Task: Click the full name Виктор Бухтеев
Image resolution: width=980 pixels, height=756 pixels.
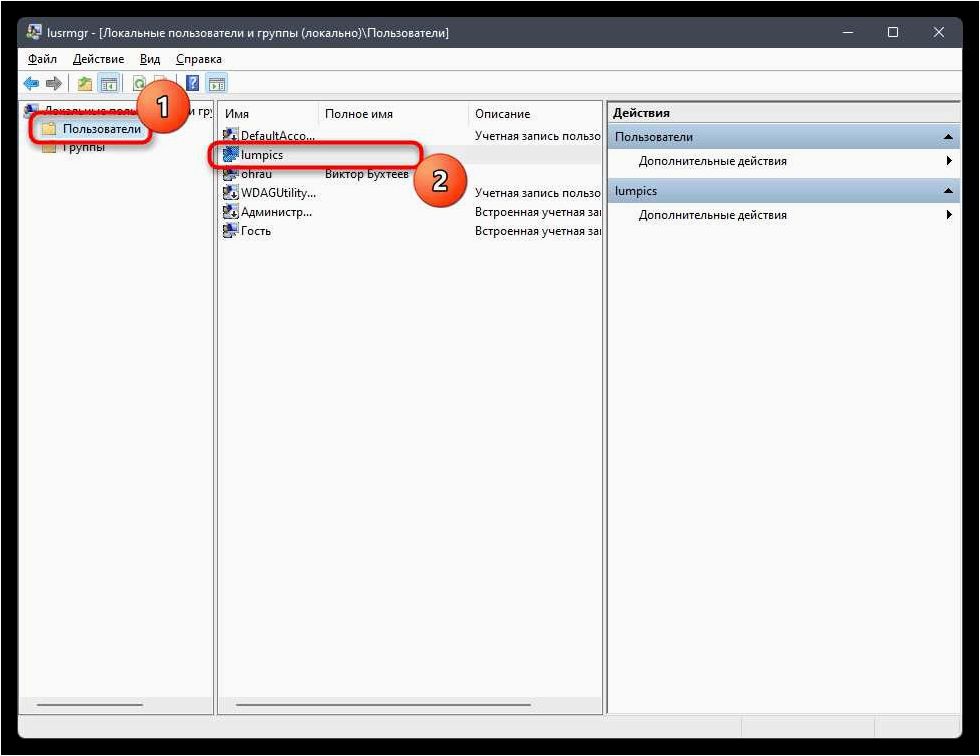Action: pyautogui.click(x=367, y=174)
